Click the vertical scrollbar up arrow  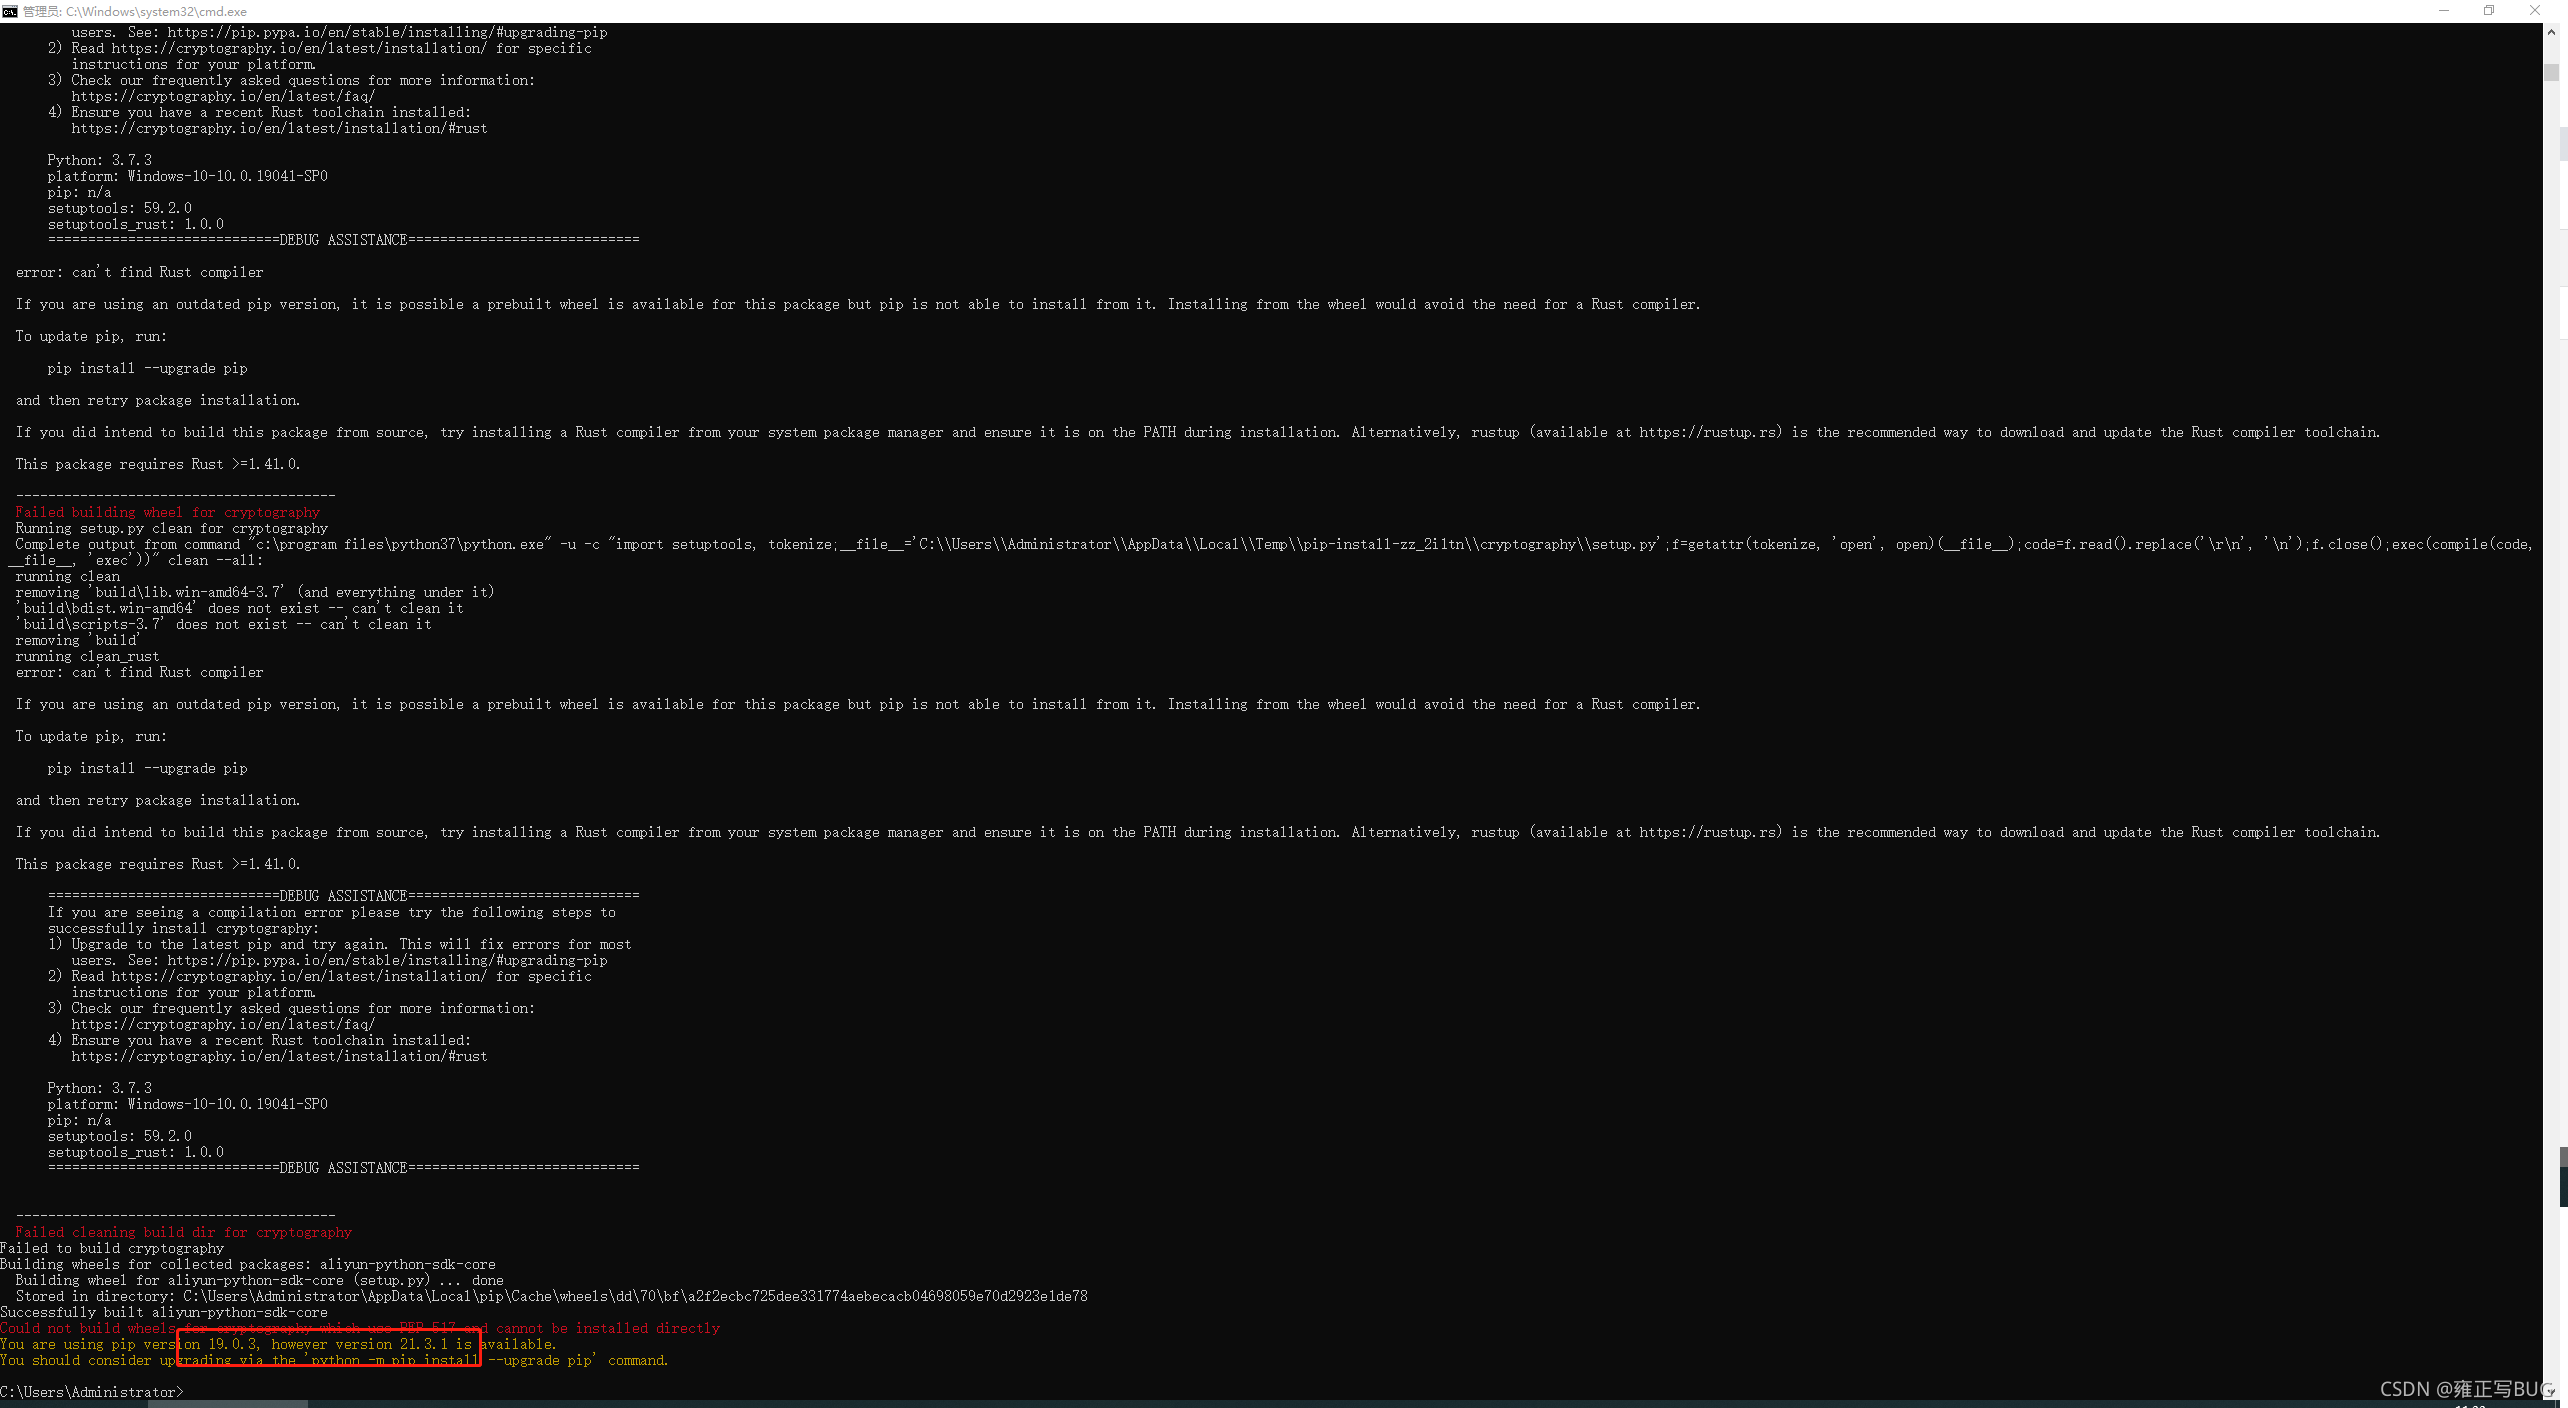click(x=2551, y=32)
